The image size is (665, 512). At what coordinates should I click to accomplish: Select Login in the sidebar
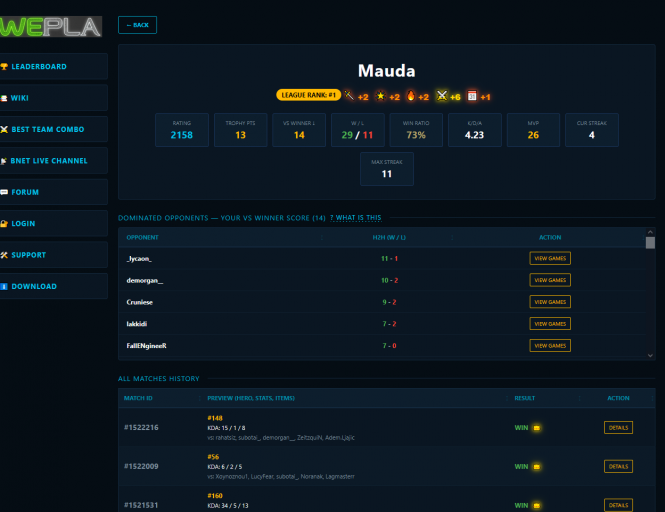[x=53, y=224]
